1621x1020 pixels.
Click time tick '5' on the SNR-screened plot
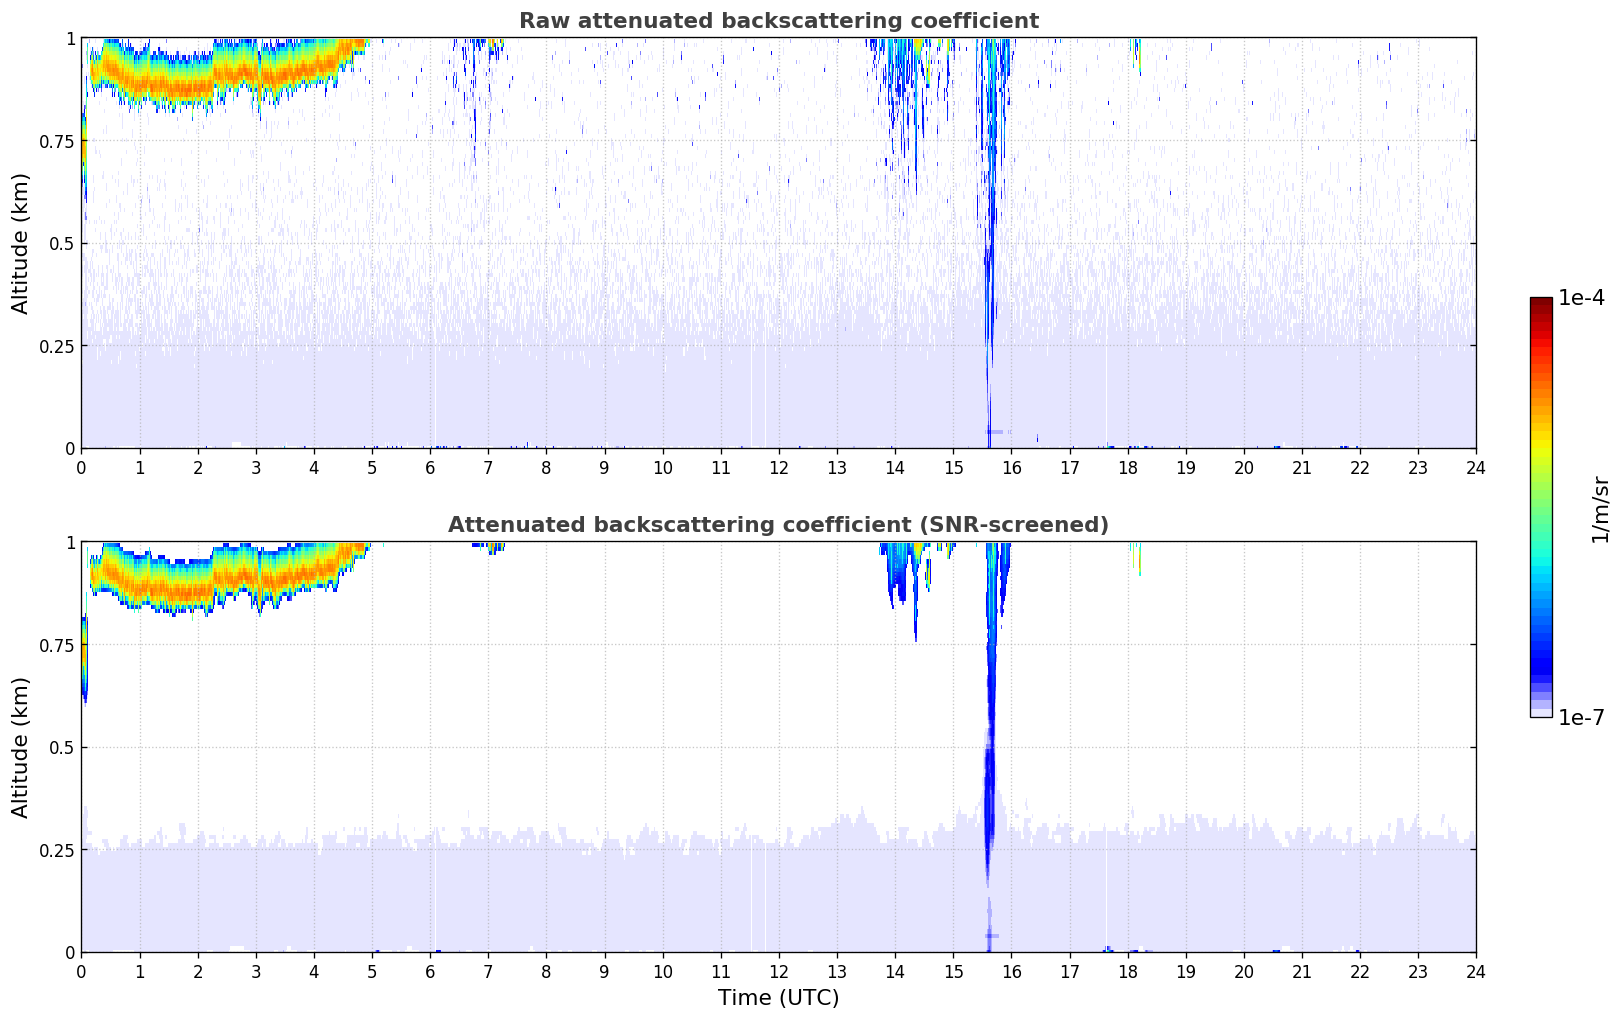(x=372, y=971)
